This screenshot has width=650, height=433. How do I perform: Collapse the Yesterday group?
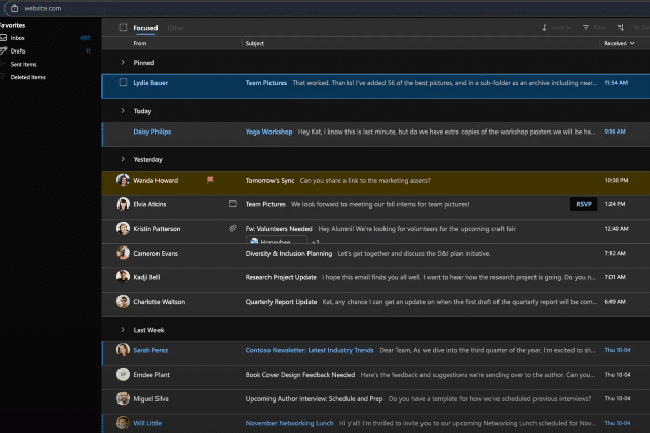123,159
